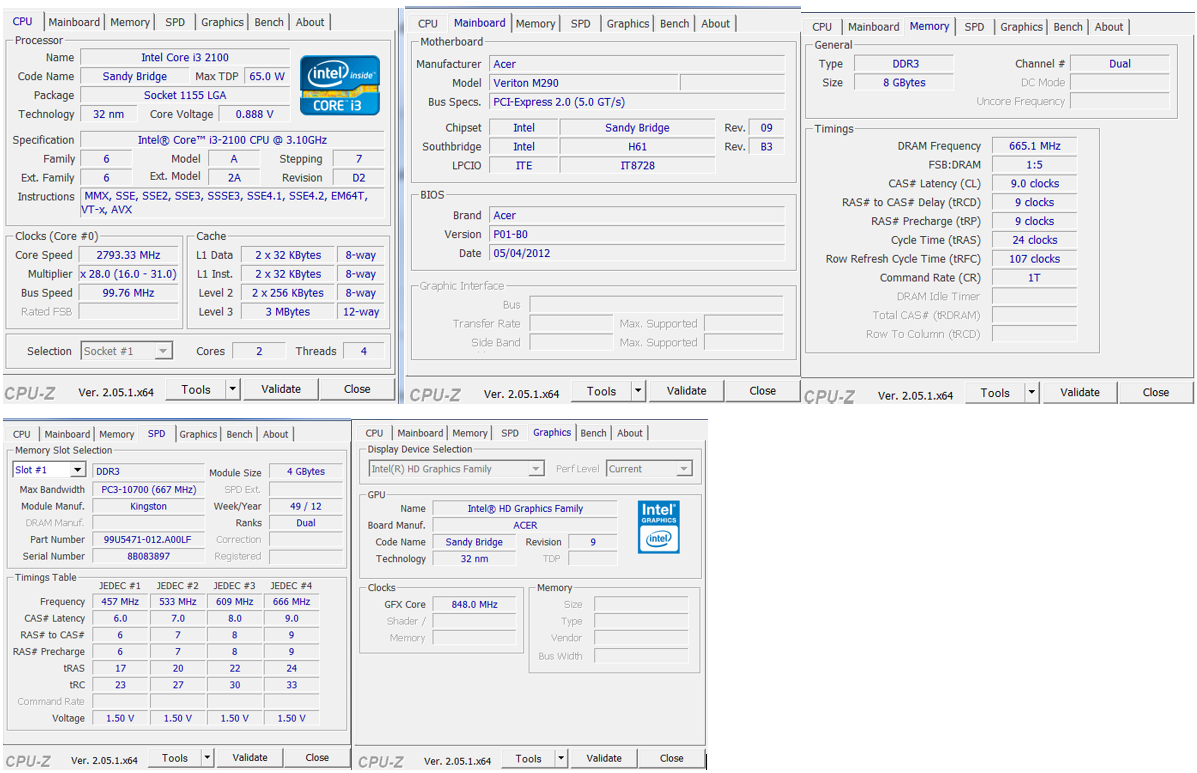The image size is (1197, 773).
Task: Click the Sandy Bridge code name value in CPU window
Action: pos(134,76)
